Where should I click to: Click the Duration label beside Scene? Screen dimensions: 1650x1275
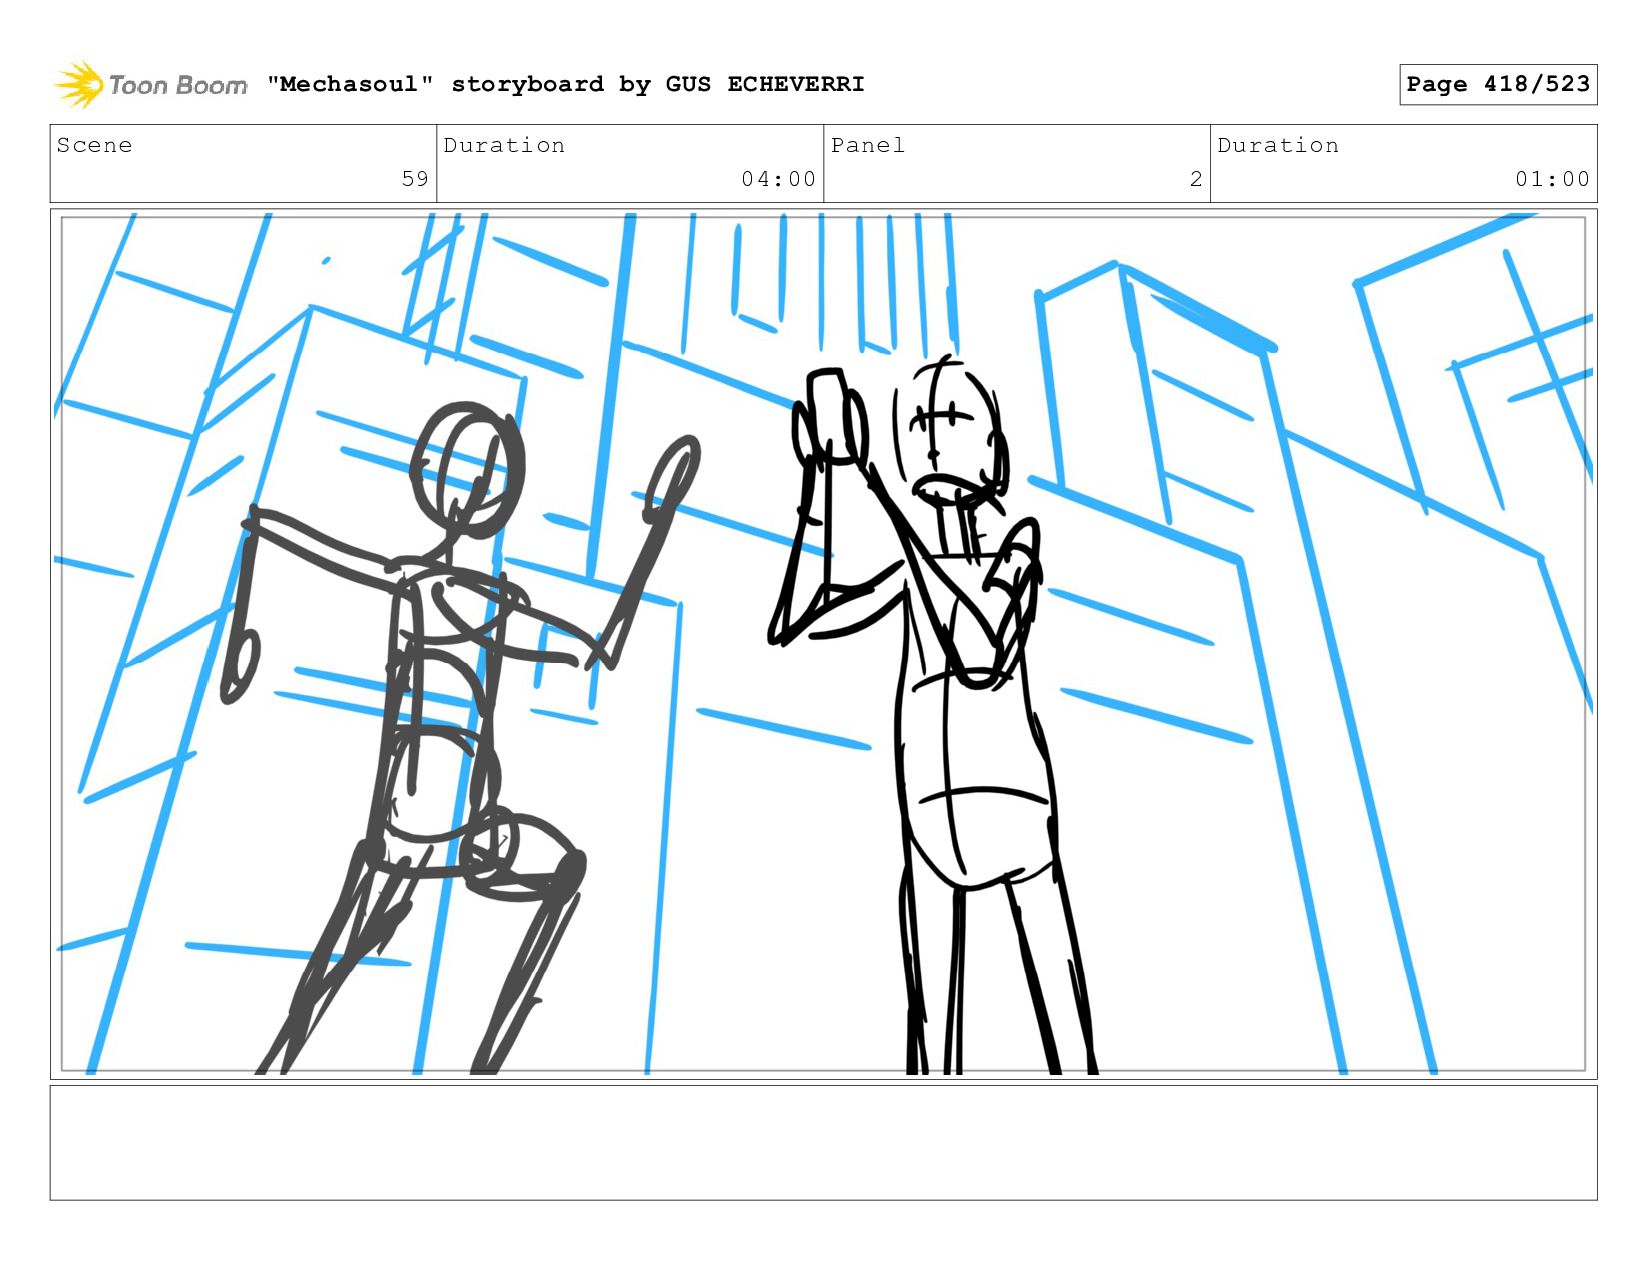504,145
